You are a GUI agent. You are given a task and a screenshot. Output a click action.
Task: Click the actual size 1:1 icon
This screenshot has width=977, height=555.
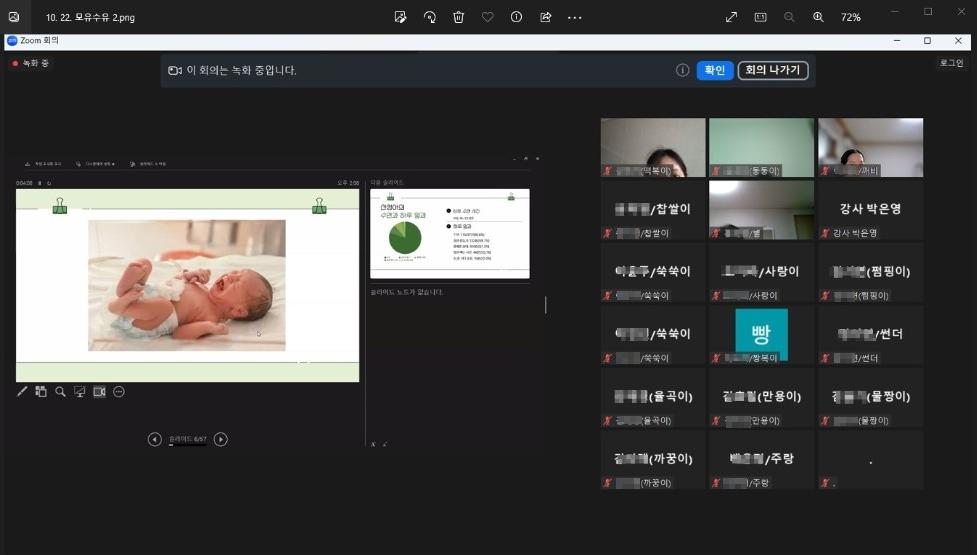760,17
